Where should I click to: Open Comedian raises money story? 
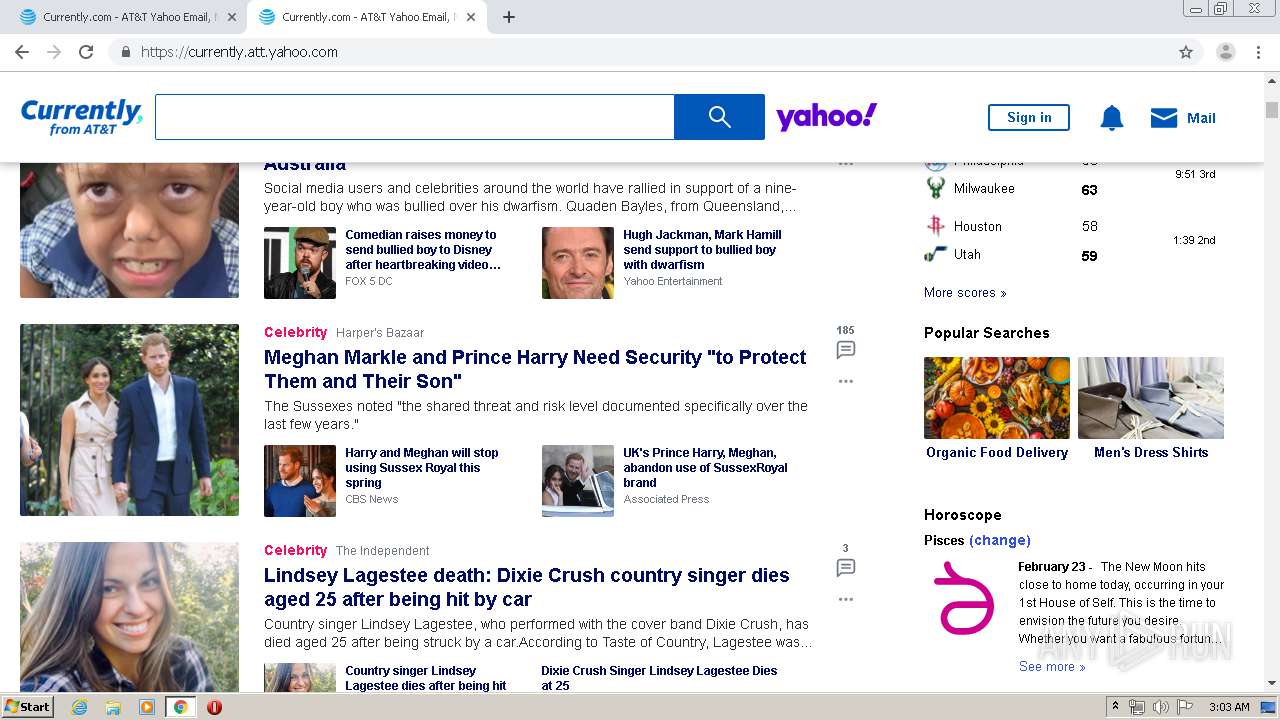coord(423,250)
